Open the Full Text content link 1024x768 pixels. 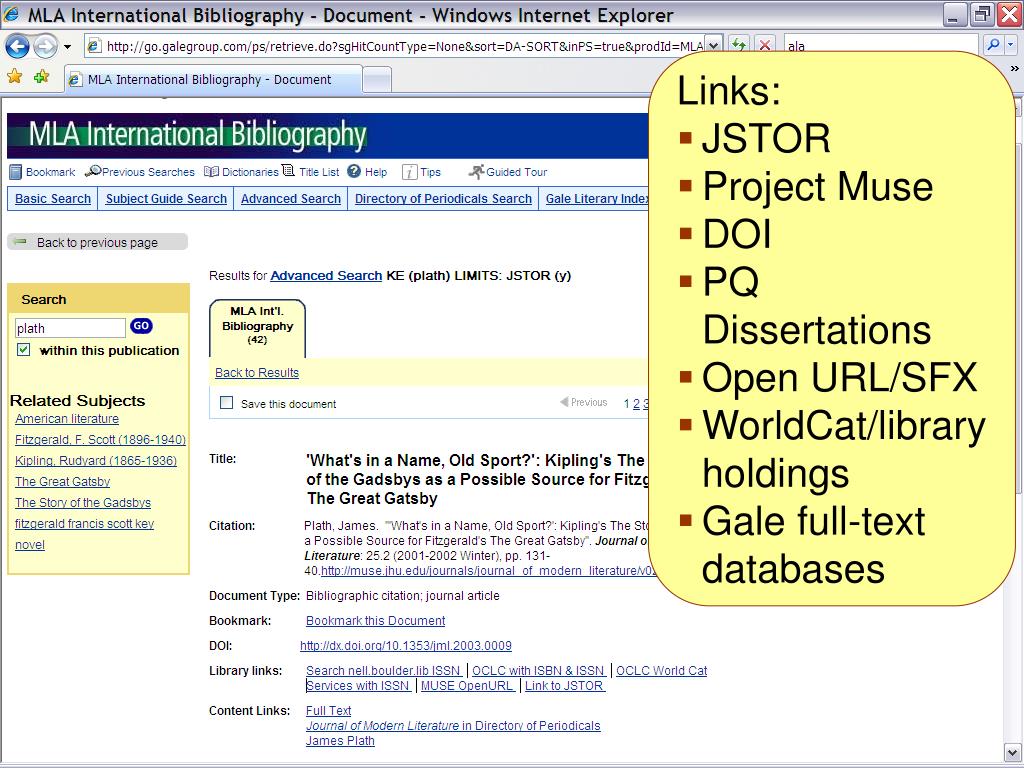(x=328, y=710)
